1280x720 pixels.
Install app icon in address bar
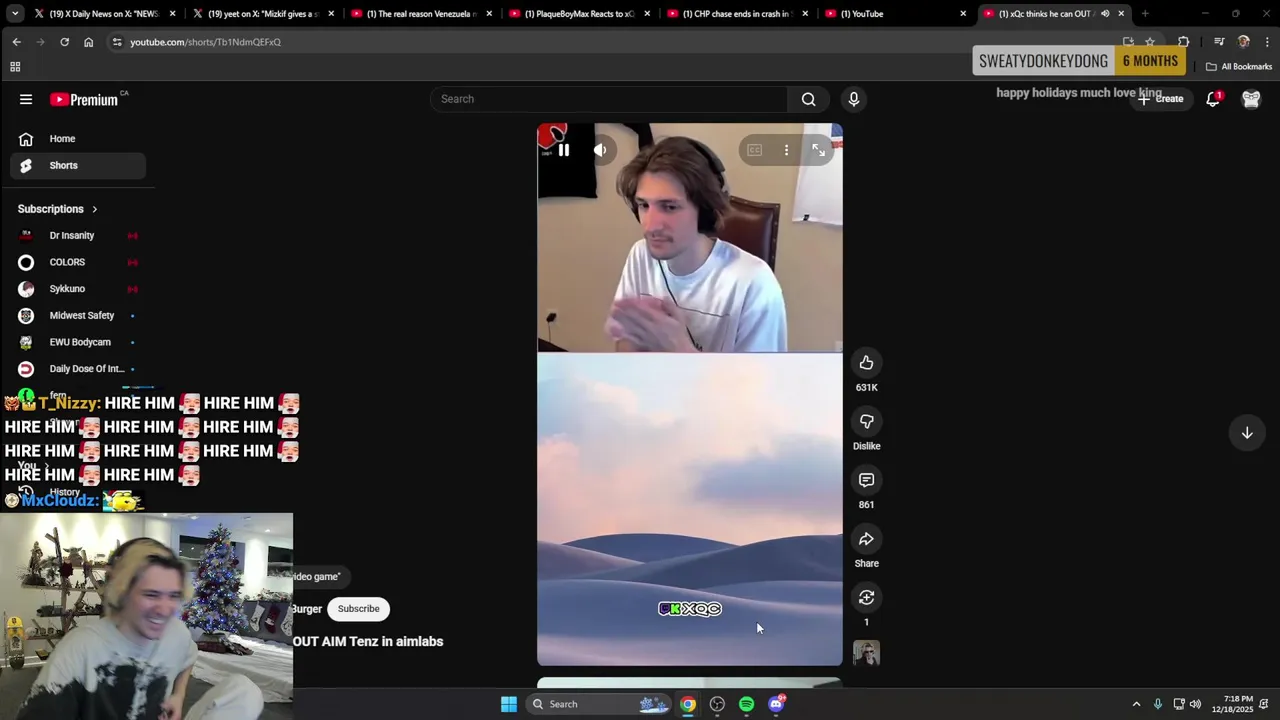coord(1128,42)
